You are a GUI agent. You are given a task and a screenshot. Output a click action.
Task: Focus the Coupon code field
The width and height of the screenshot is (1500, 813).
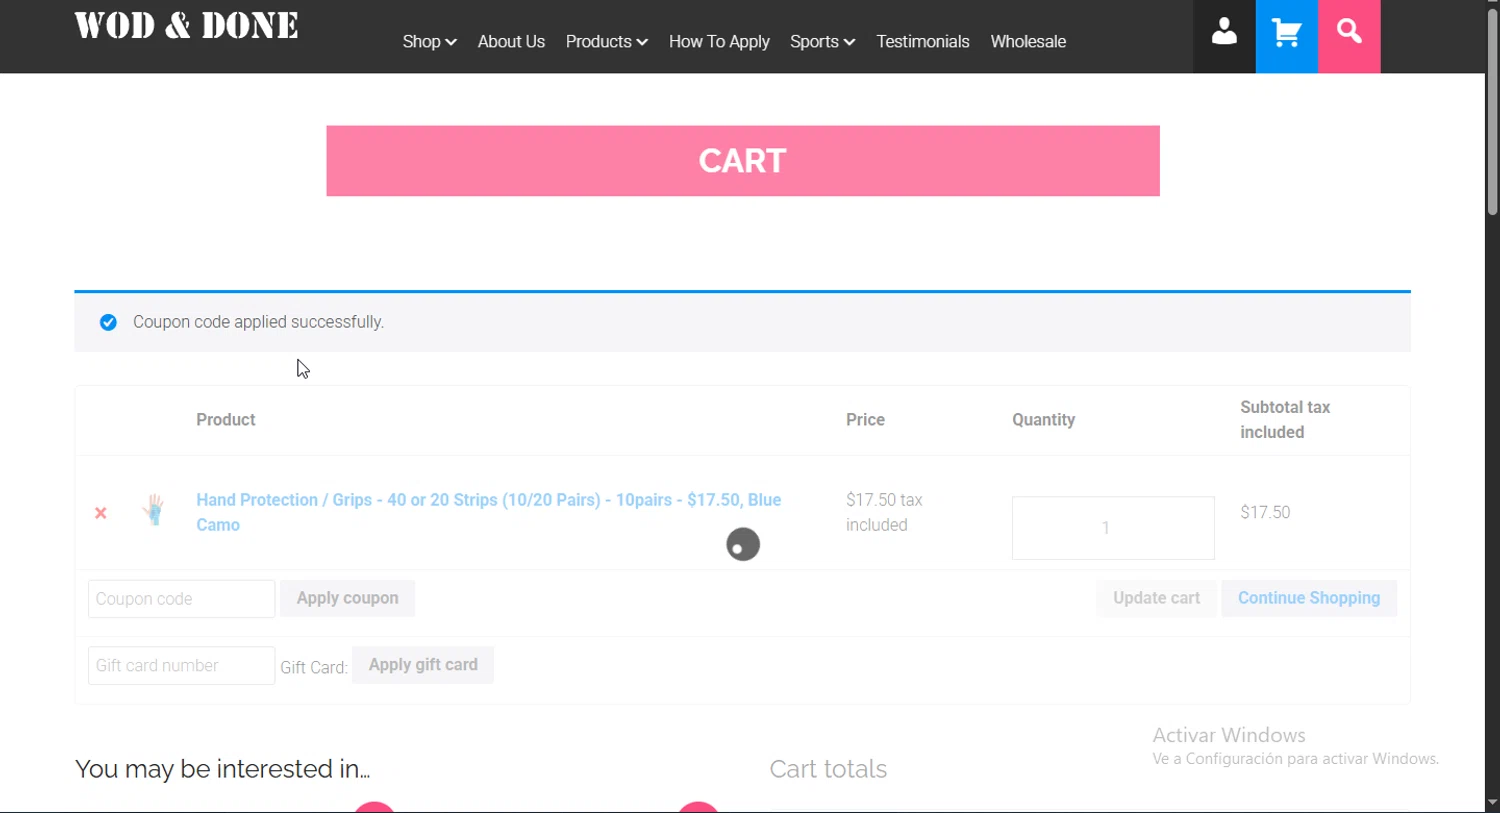tap(181, 599)
